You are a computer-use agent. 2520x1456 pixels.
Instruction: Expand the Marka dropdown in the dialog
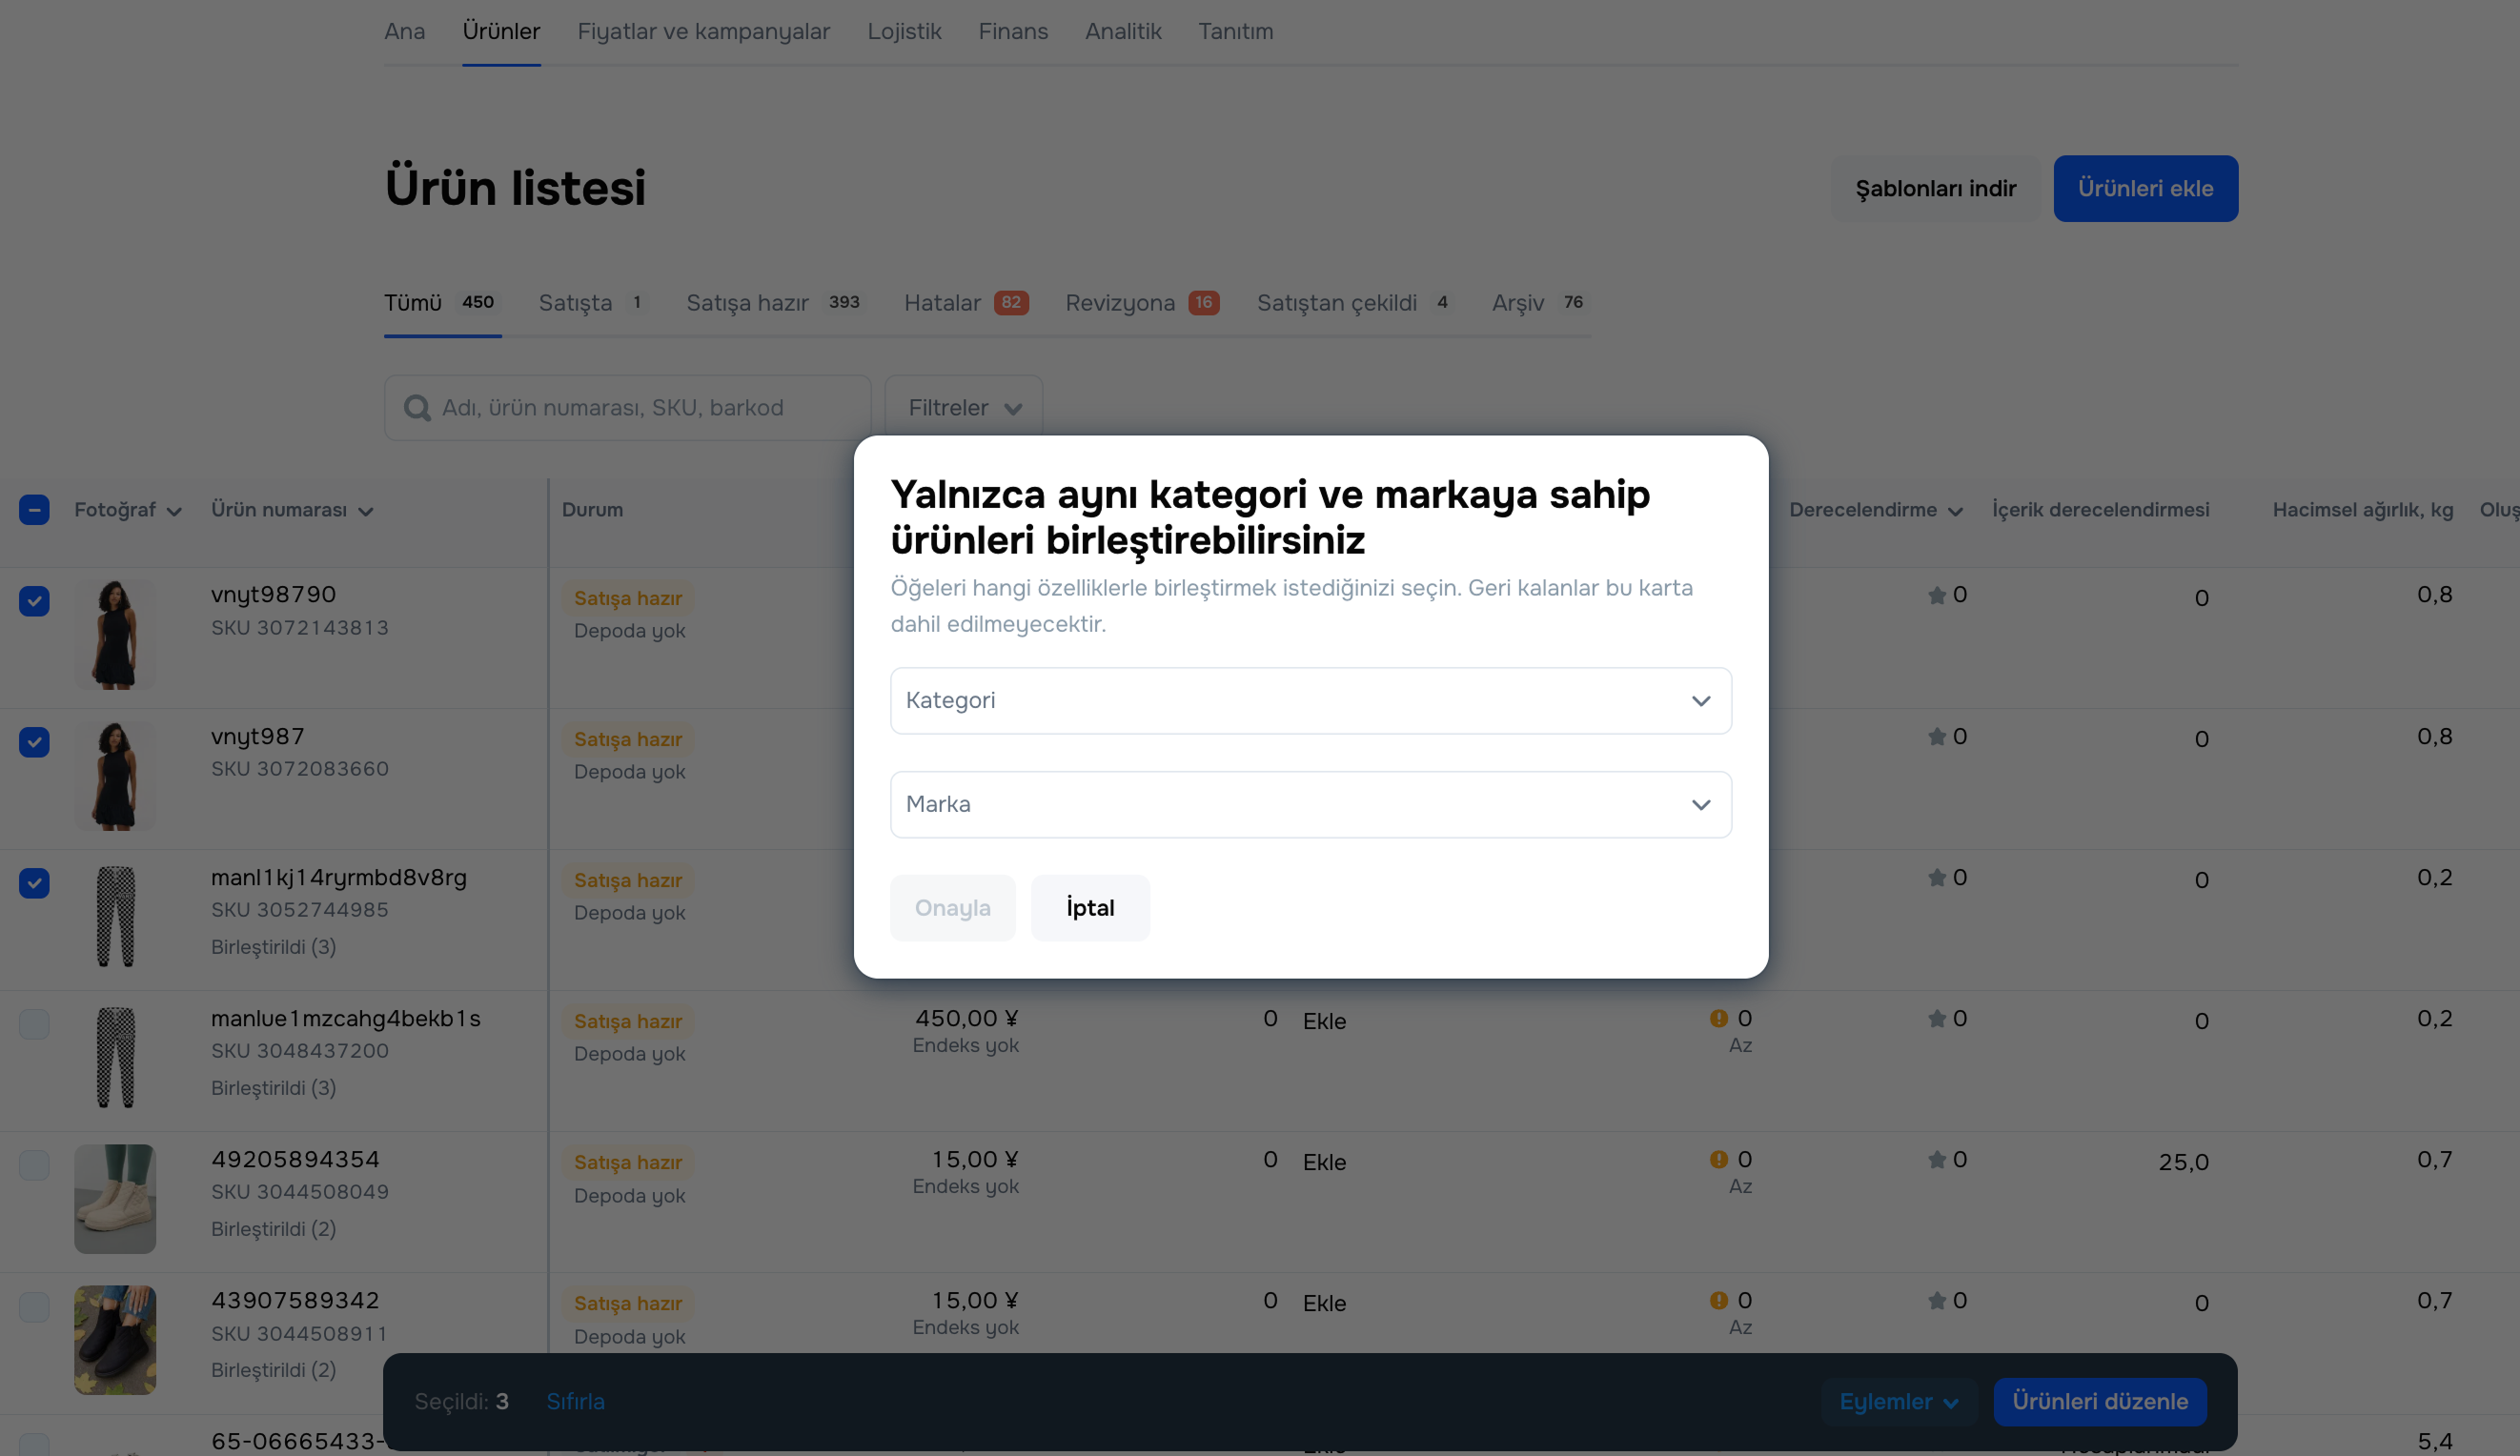click(x=1310, y=805)
